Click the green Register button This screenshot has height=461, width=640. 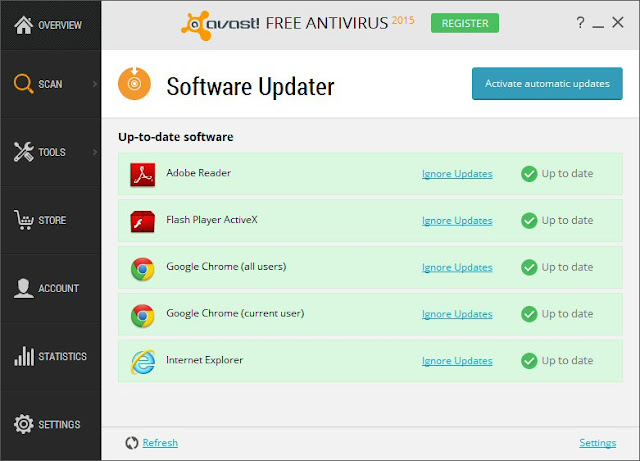point(465,23)
